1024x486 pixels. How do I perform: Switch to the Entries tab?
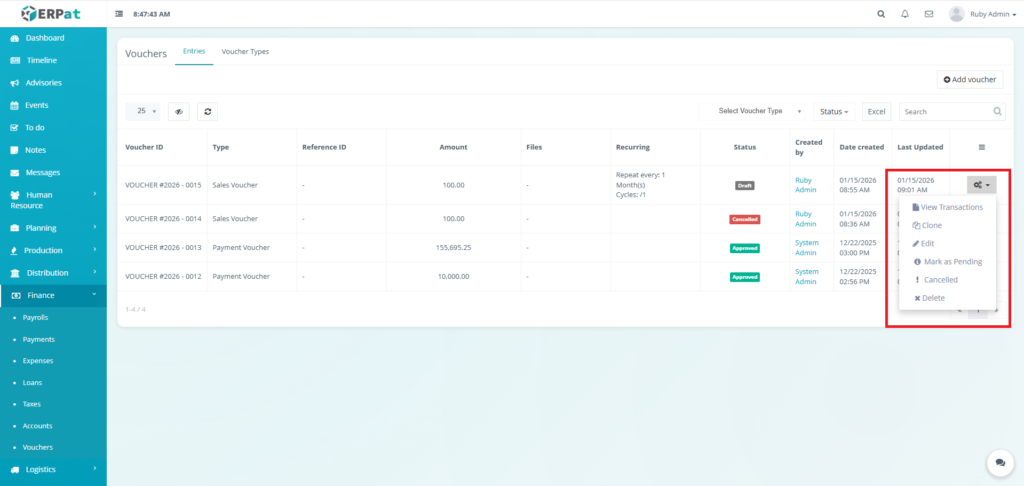coord(194,51)
